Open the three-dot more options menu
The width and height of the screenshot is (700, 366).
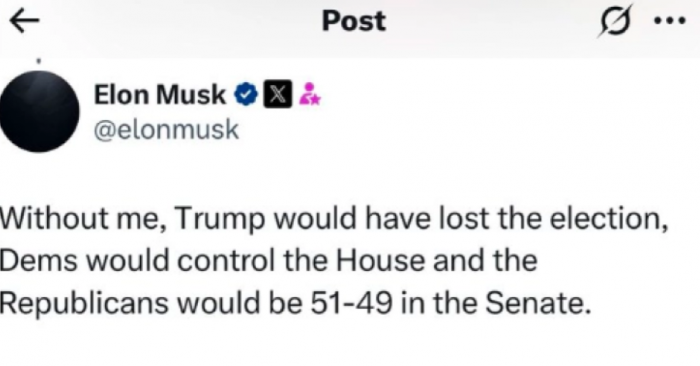pos(669,21)
